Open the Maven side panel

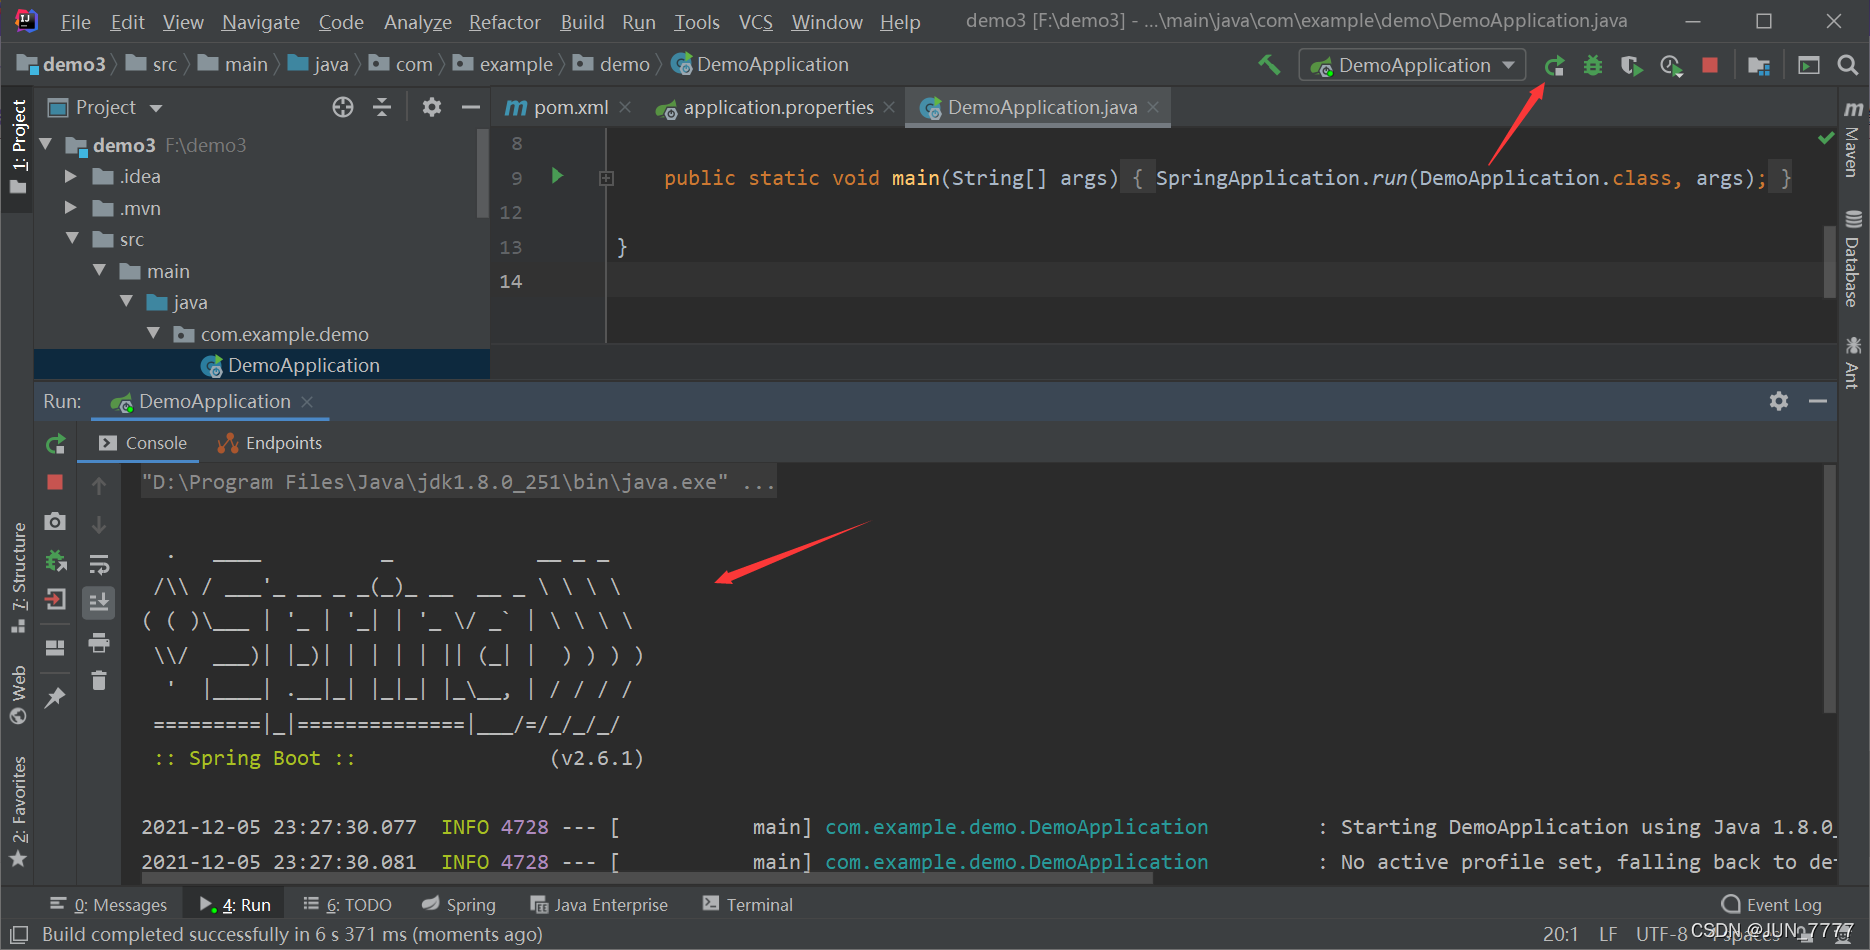(1853, 139)
